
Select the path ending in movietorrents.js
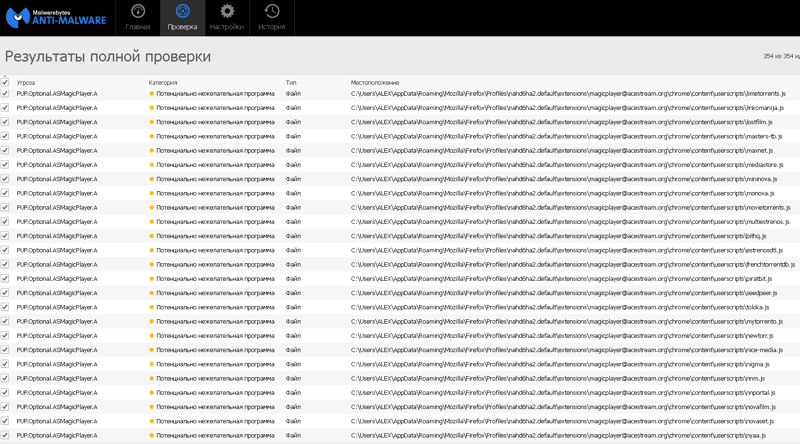(x=570, y=207)
